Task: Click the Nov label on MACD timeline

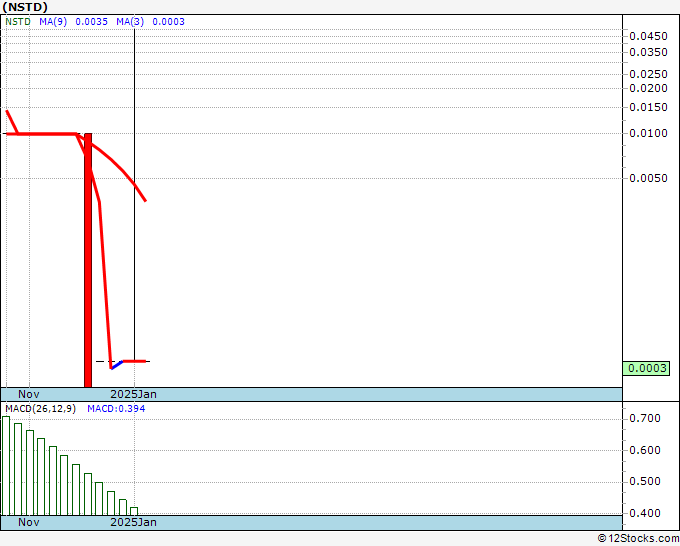Action: [29, 522]
